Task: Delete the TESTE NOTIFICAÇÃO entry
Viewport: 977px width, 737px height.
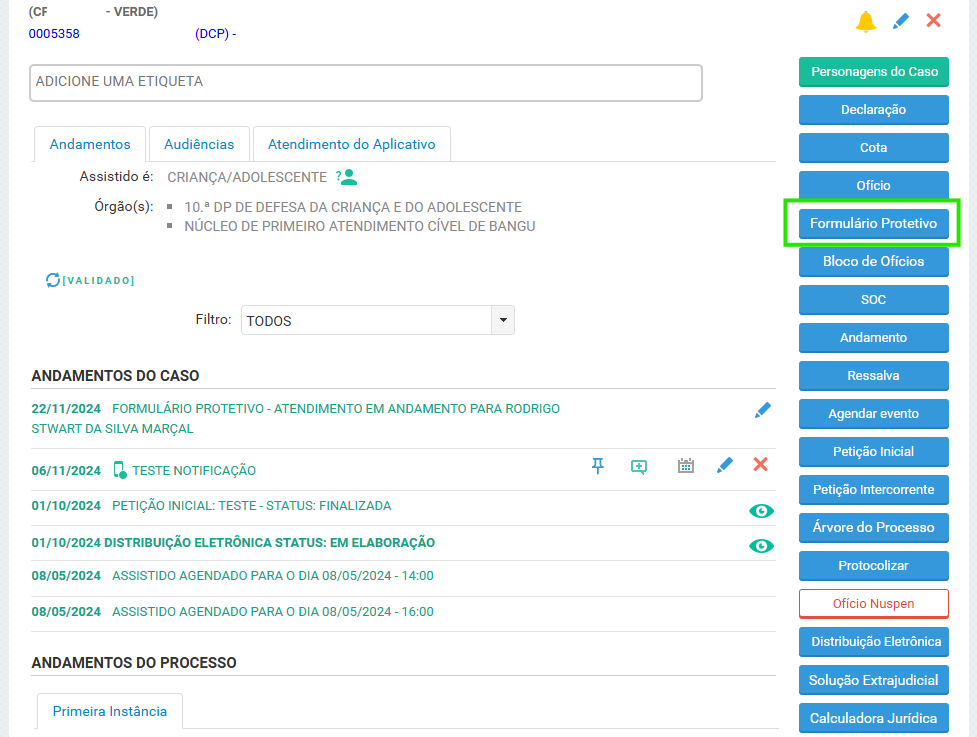Action: [x=760, y=465]
